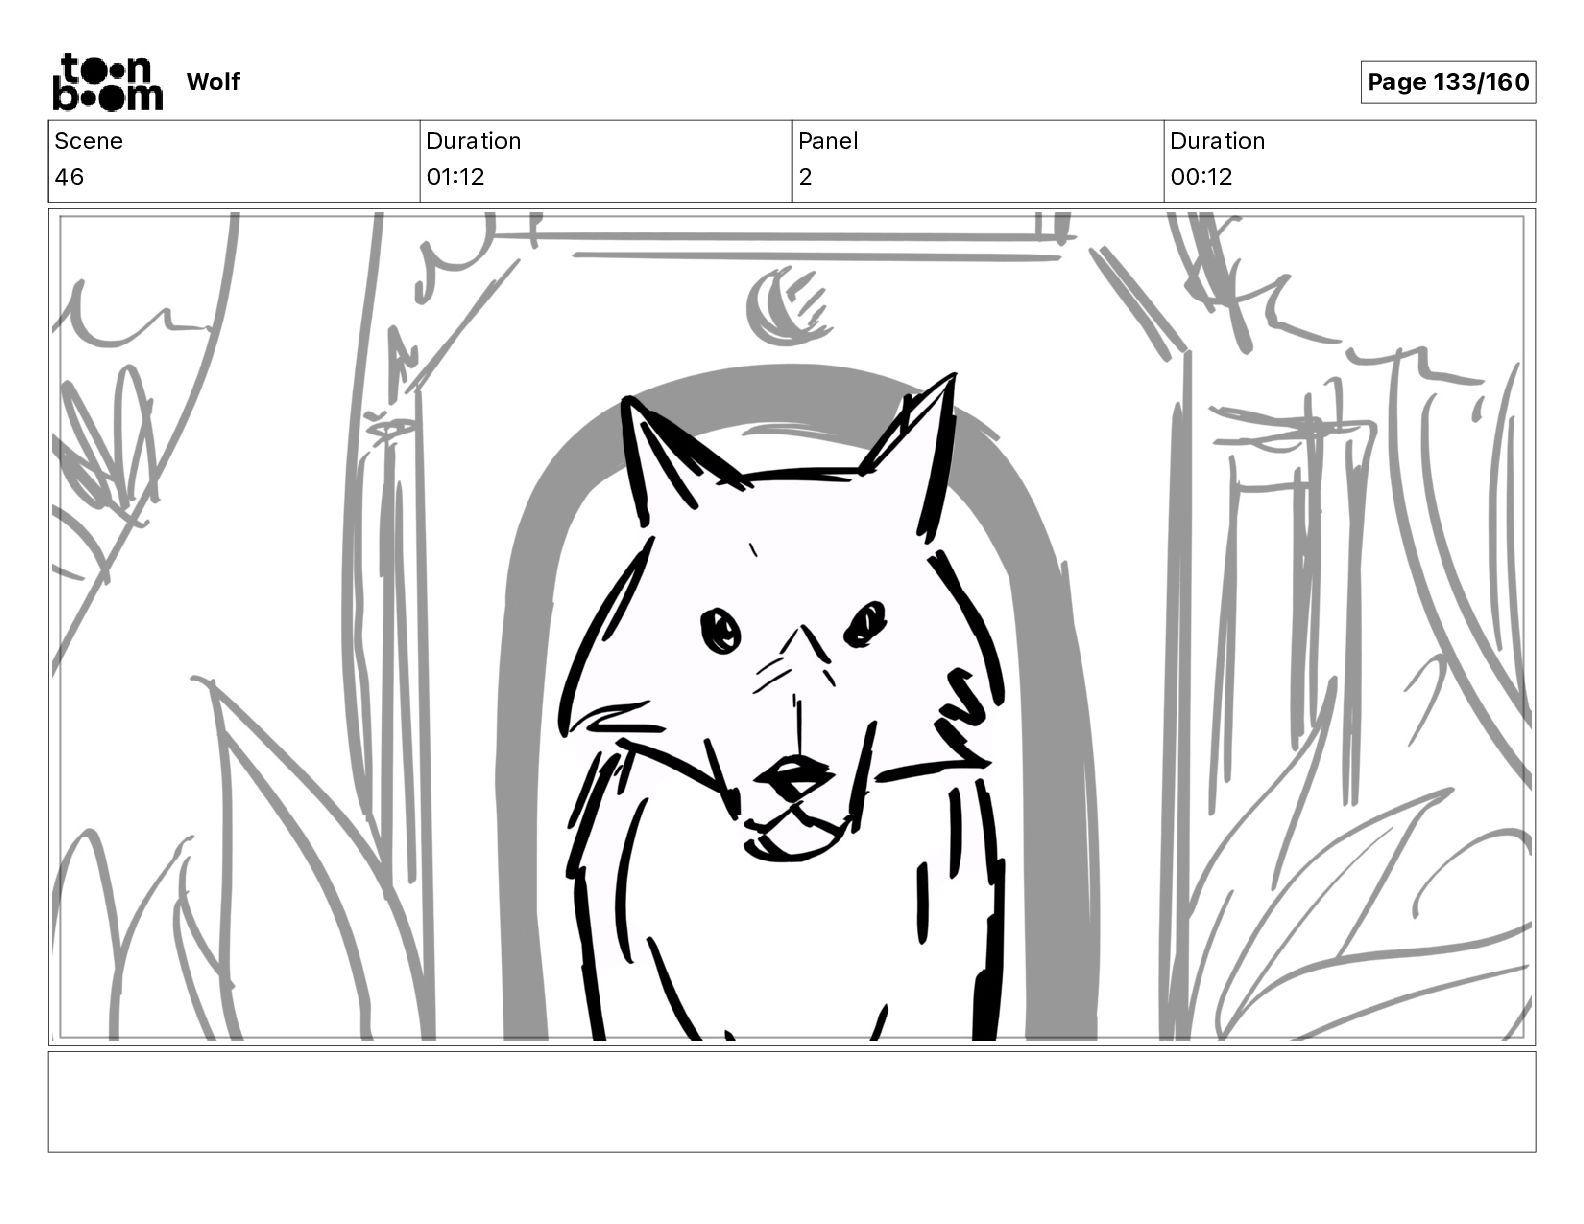Click the storyboard panel thumbnail
The width and height of the screenshot is (1584, 1224).
click(x=792, y=627)
